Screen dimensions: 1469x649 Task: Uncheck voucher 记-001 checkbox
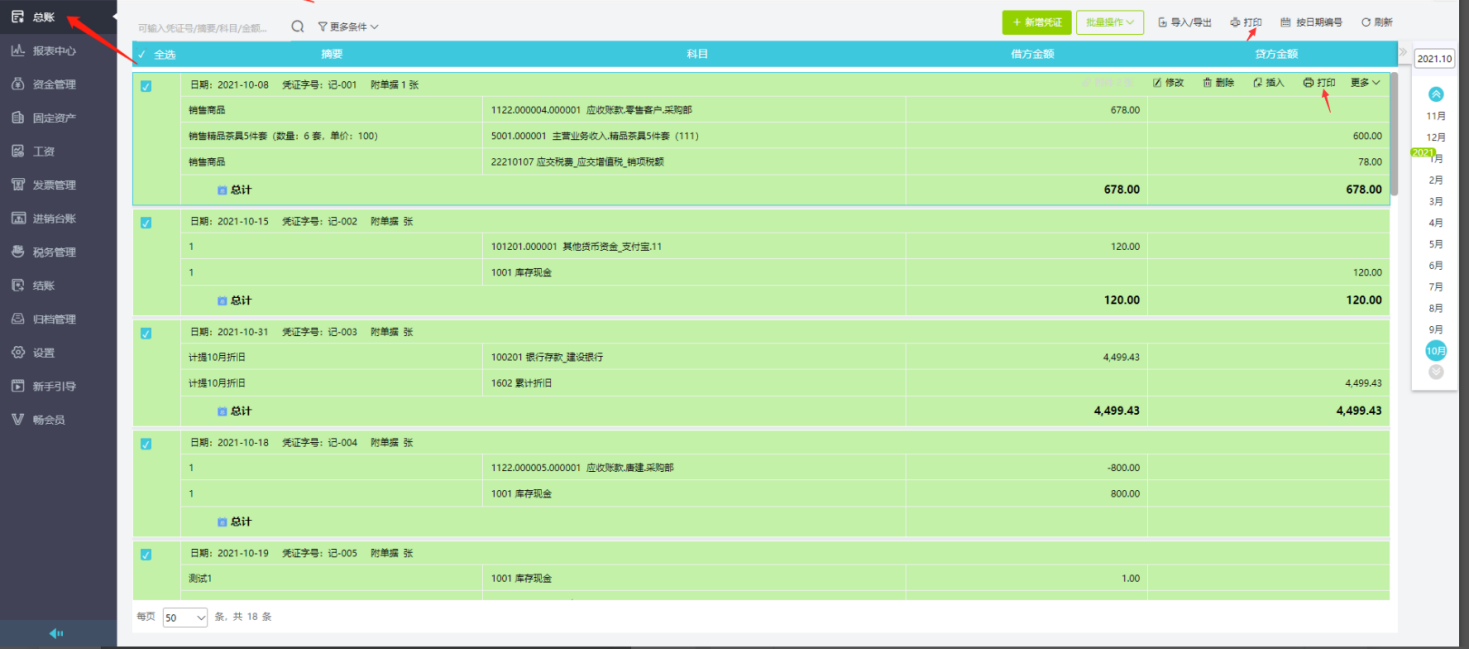[x=146, y=86]
